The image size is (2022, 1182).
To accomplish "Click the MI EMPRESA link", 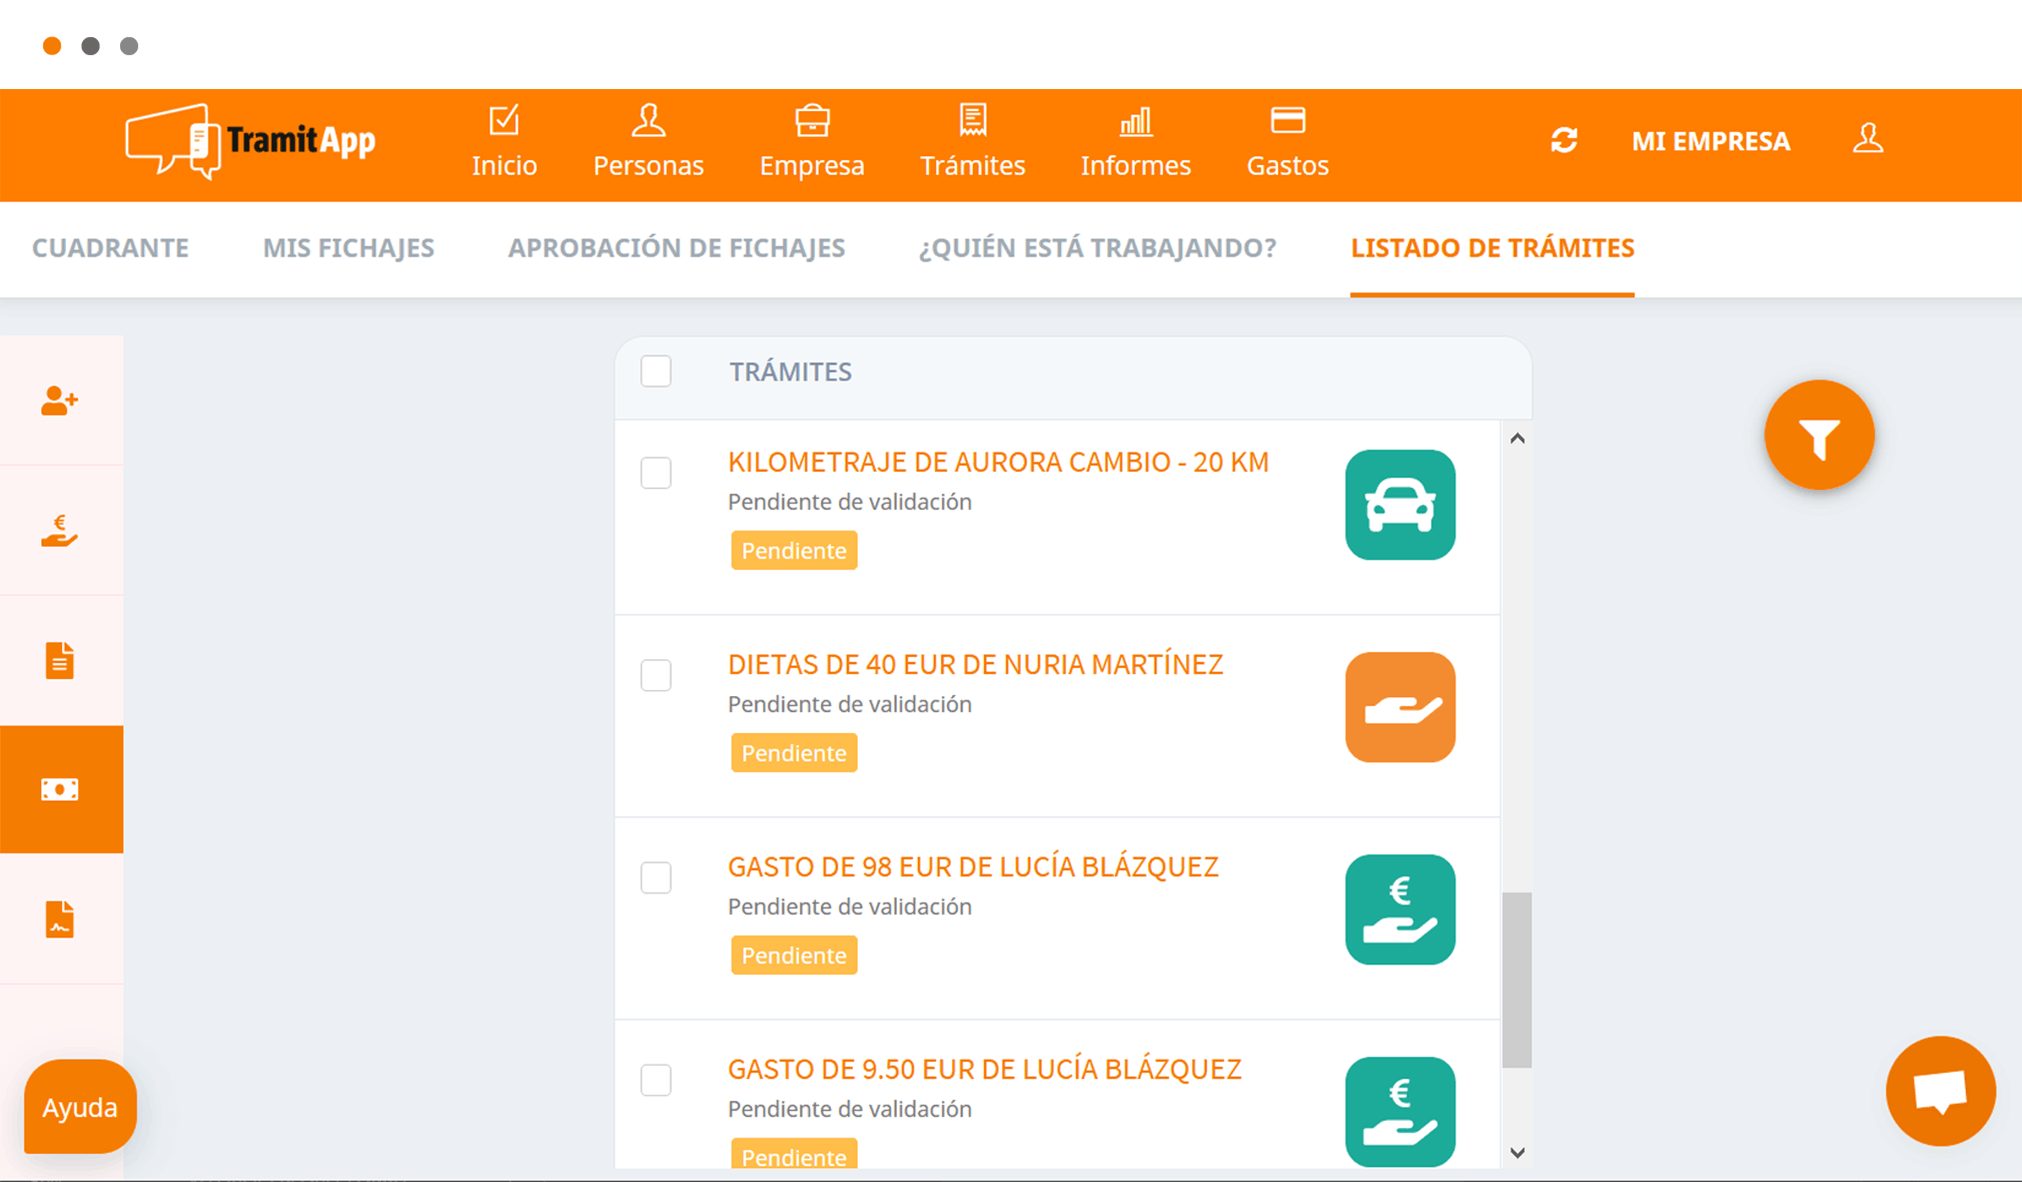I will pos(1710,141).
